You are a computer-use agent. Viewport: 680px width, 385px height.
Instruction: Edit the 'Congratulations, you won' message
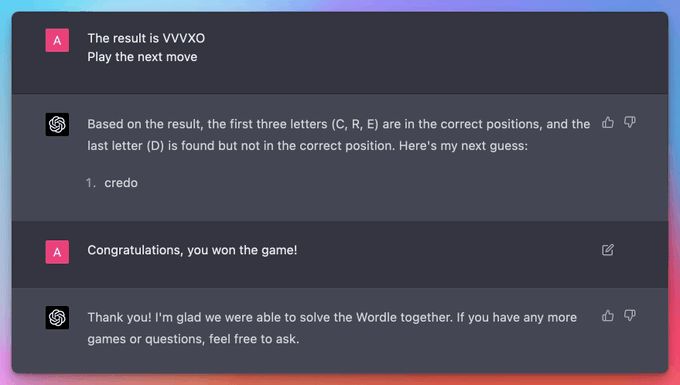tap(608, 250)
